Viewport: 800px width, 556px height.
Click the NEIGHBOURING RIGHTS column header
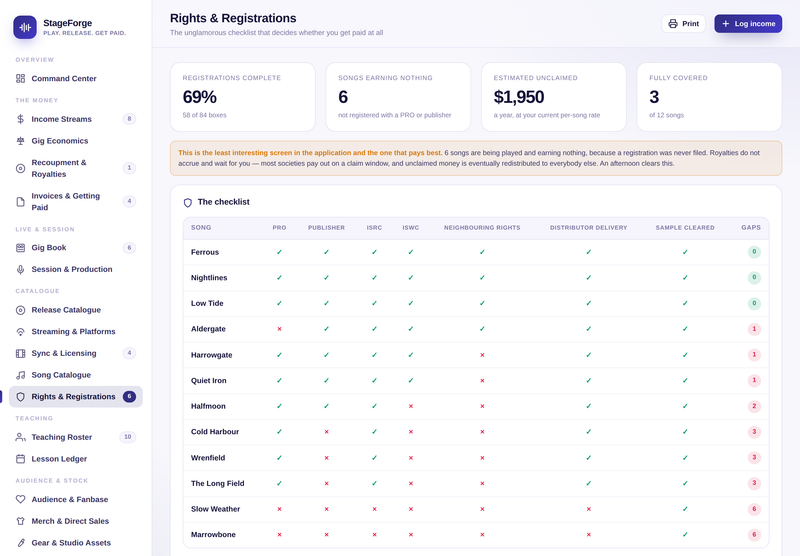click(x=482, y=228)
